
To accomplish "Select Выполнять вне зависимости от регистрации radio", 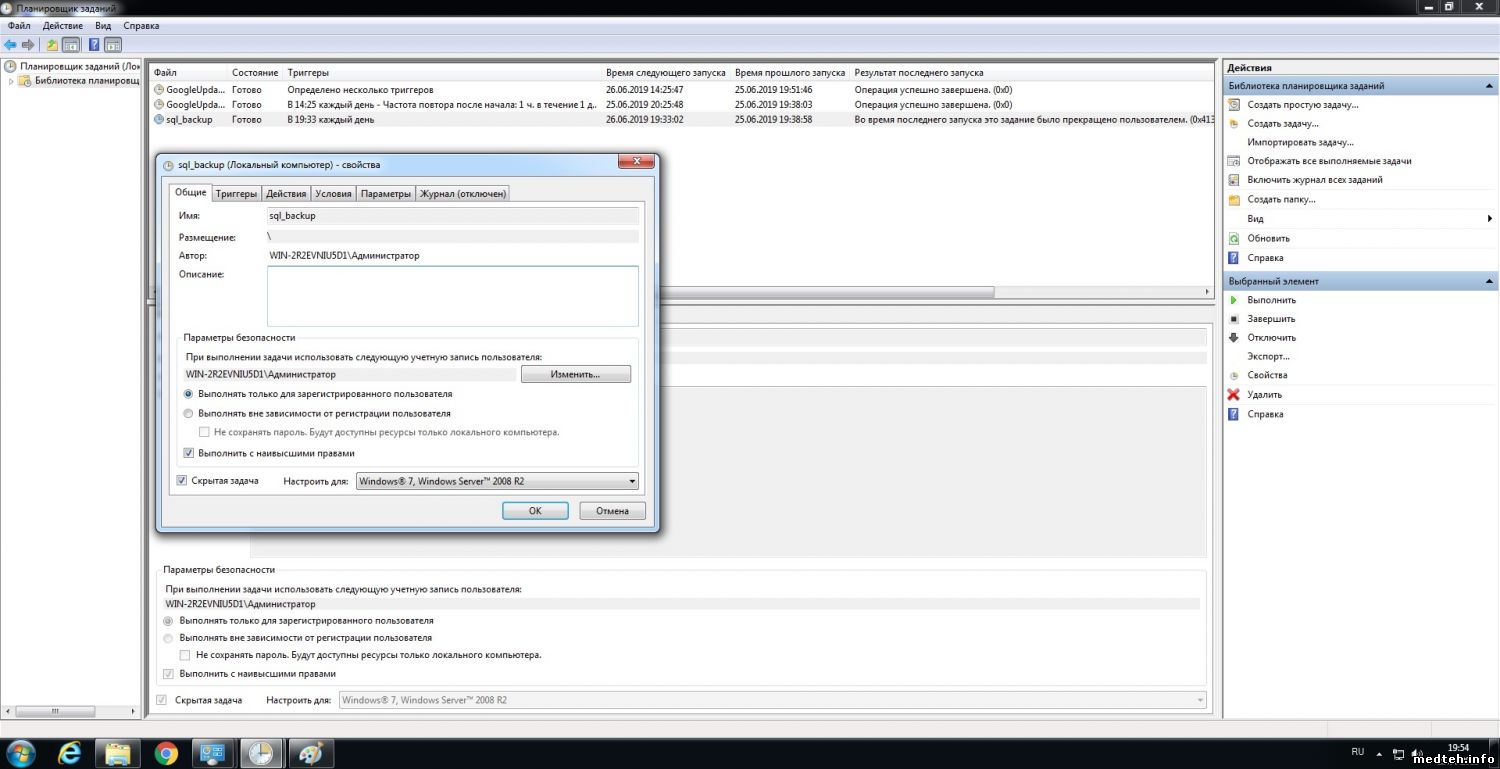I will [189, 413].
